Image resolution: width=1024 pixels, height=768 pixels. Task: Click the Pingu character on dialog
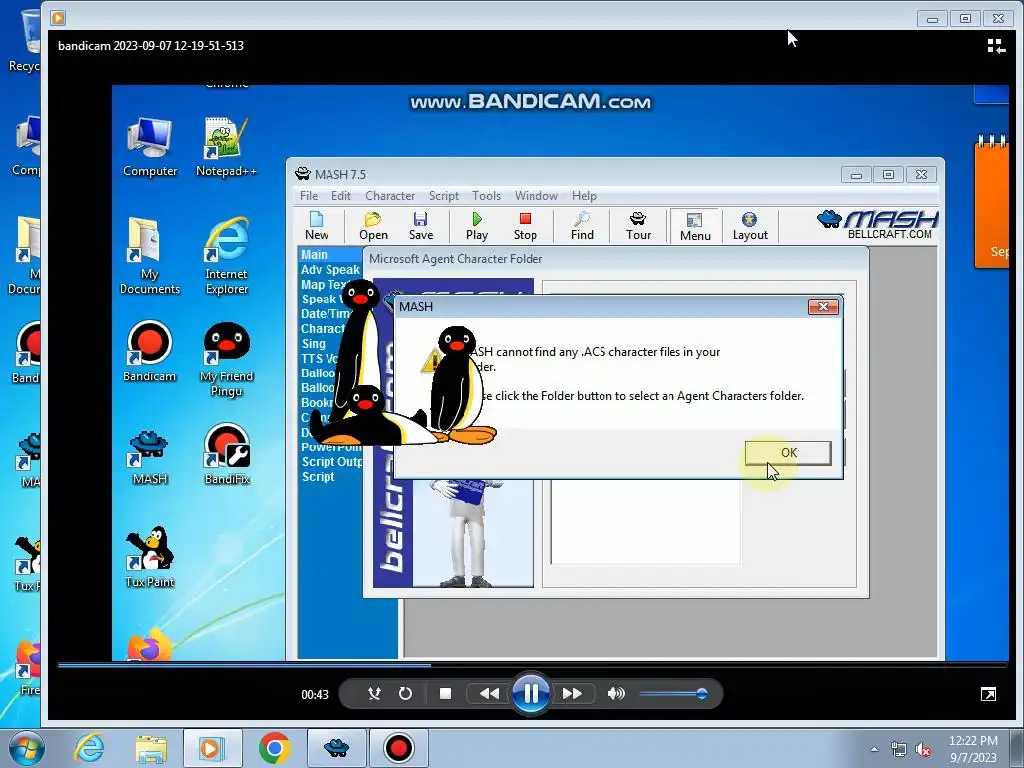[x=461, y=384]
